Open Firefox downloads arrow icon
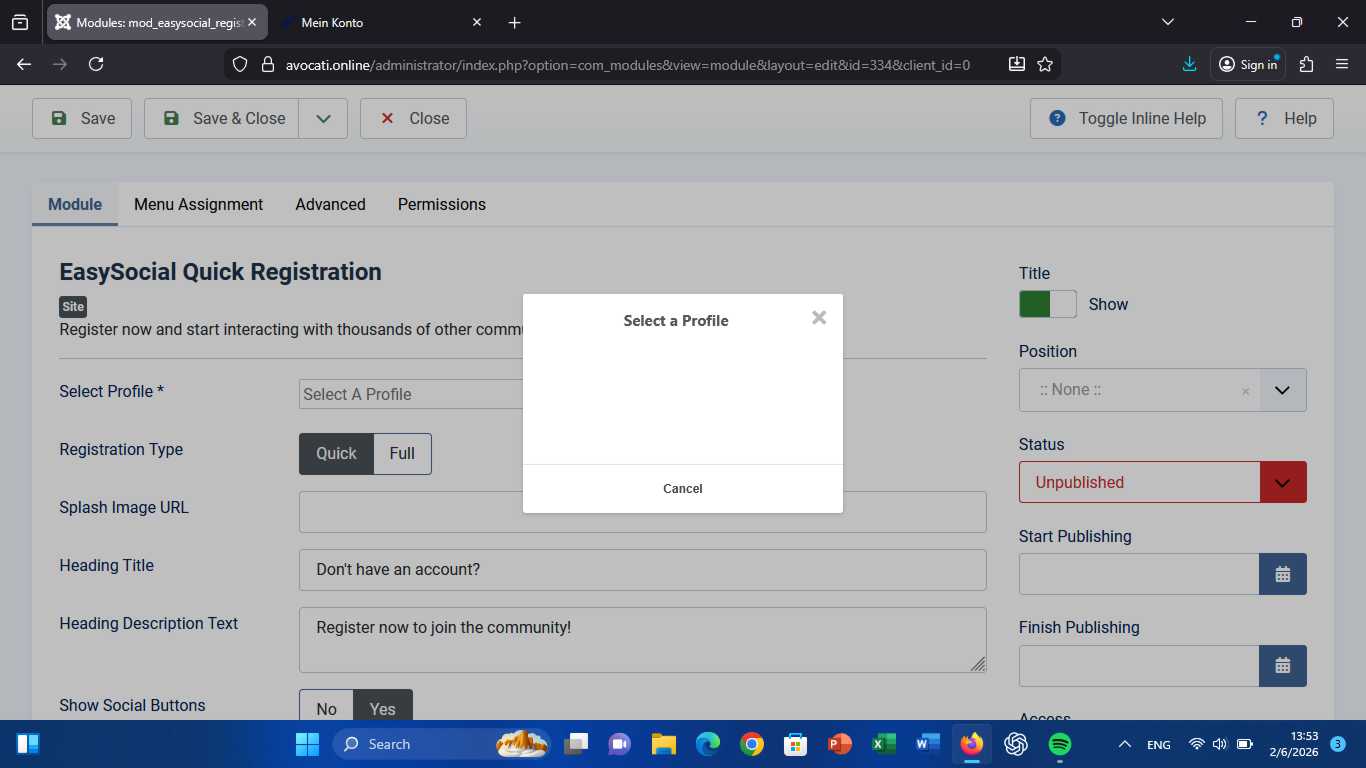The image size is (1366, 768). click(1189, 64)
